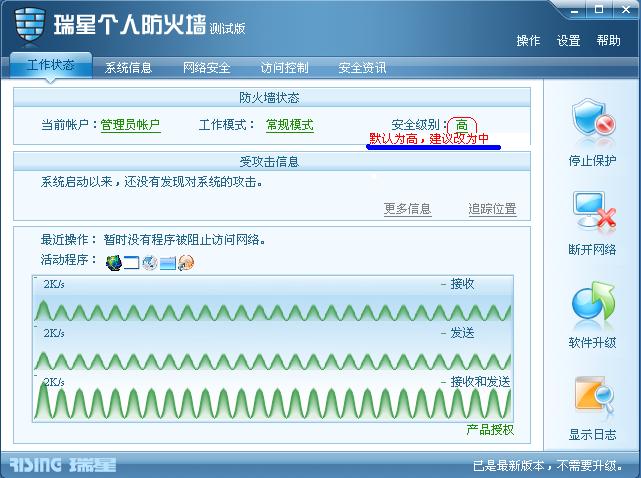Open the 帮助 menu
This screenshot has height=478, width=641.
pyautogui.click(x=608, y=40)
